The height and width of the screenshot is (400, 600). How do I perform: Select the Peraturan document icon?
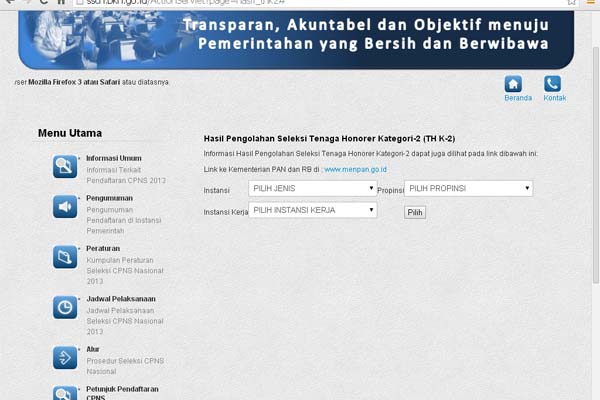[65, 257]
